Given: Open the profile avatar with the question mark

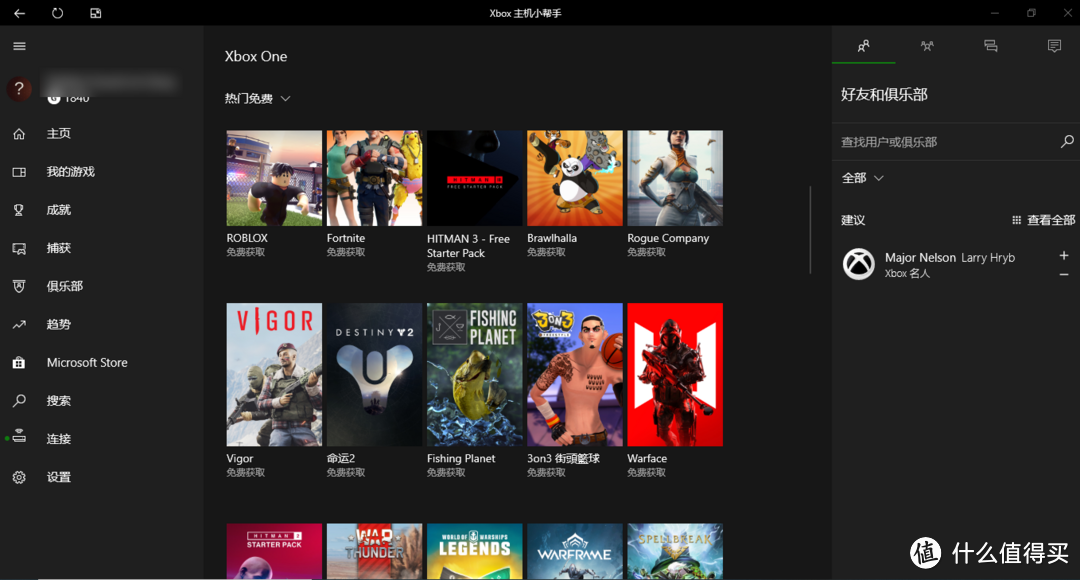Looking at the screenshot, I should (x=19, y=89).
